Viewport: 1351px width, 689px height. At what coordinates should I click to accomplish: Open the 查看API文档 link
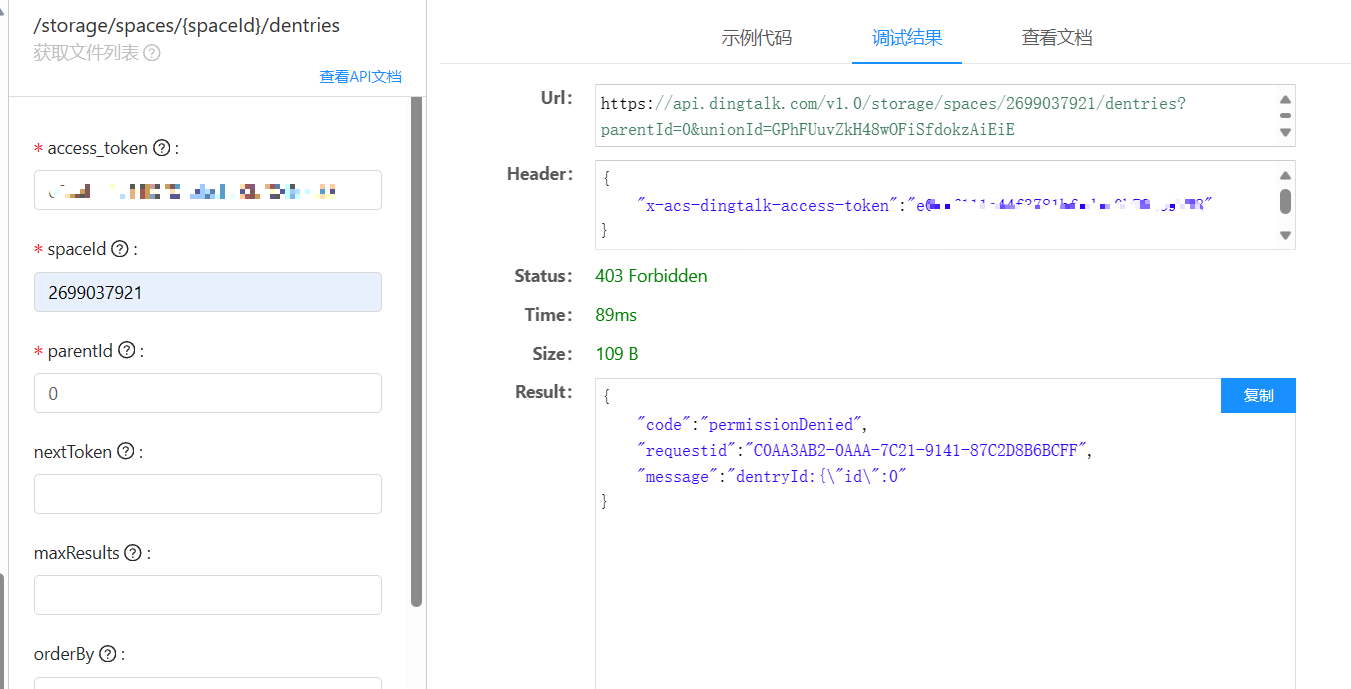coord(360,76)
